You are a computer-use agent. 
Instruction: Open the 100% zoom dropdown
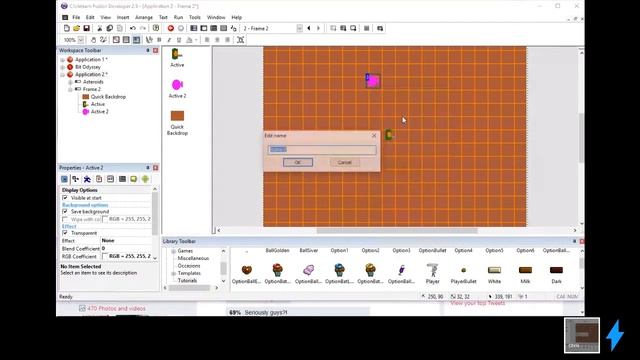81,40
